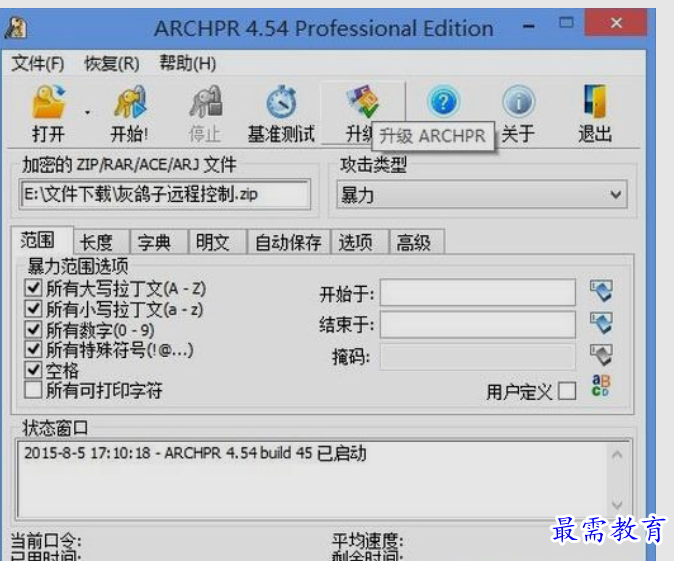Screen dimensions: 674x561
Task: Uncheck 所有数字(0 - 9)
Action: (x=34, y=329)
